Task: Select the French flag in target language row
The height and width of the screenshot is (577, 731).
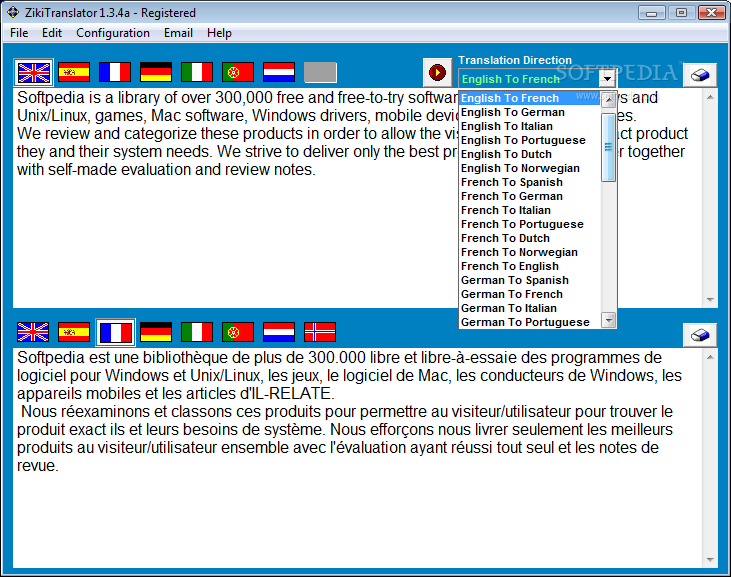Action: [116, 333]
